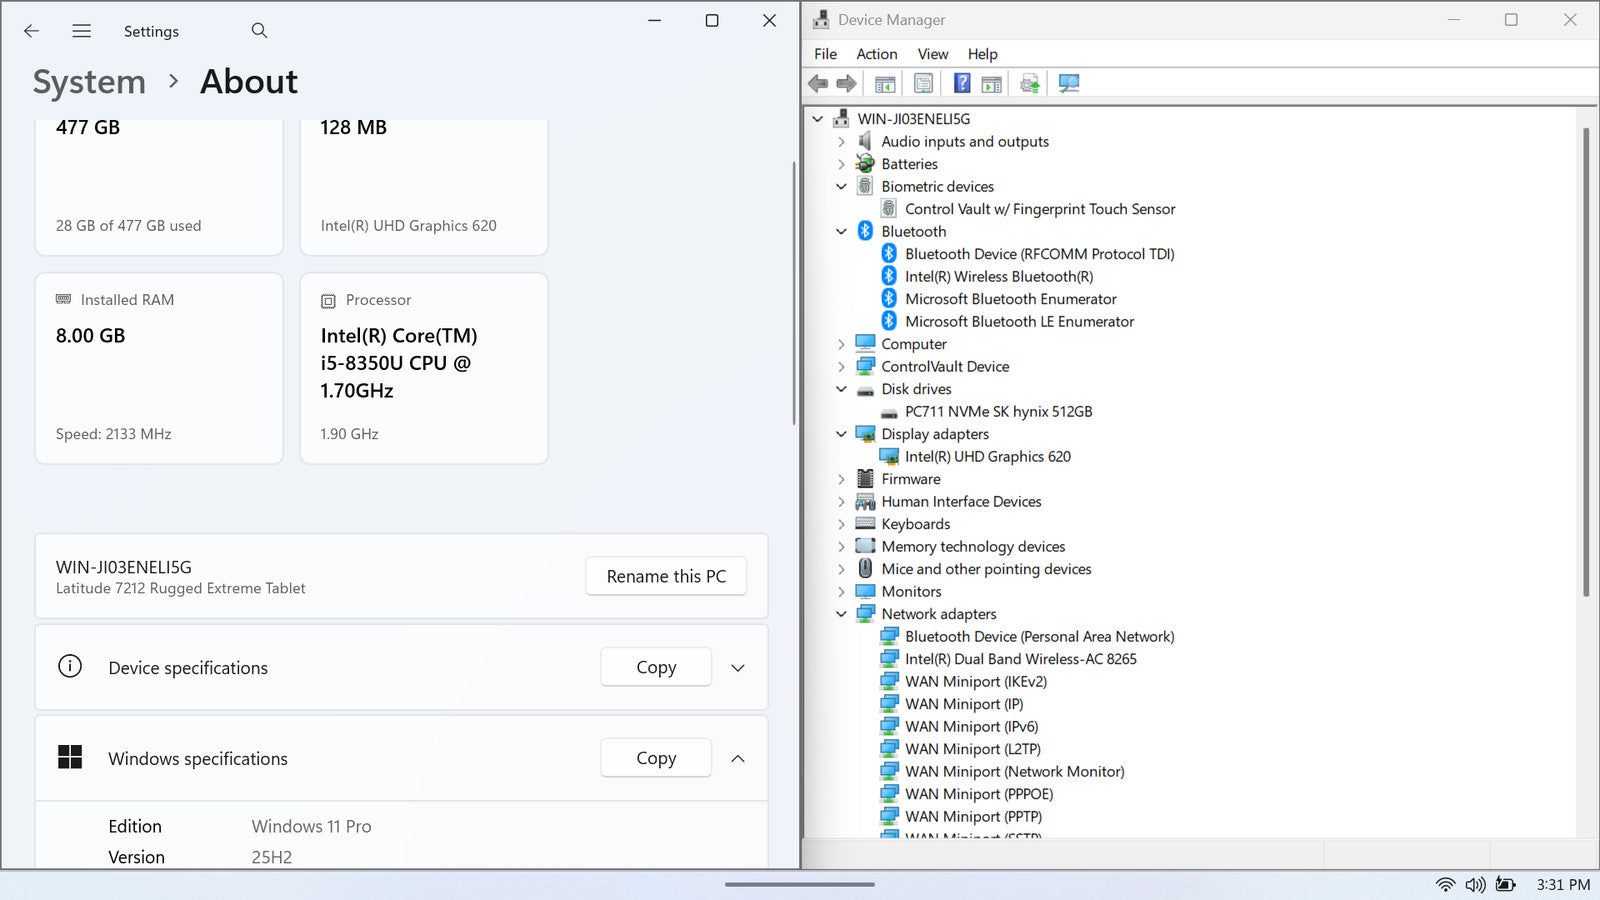Copy the Windows specifications
Screen dimensions: 1600x900
coord(656,759)
